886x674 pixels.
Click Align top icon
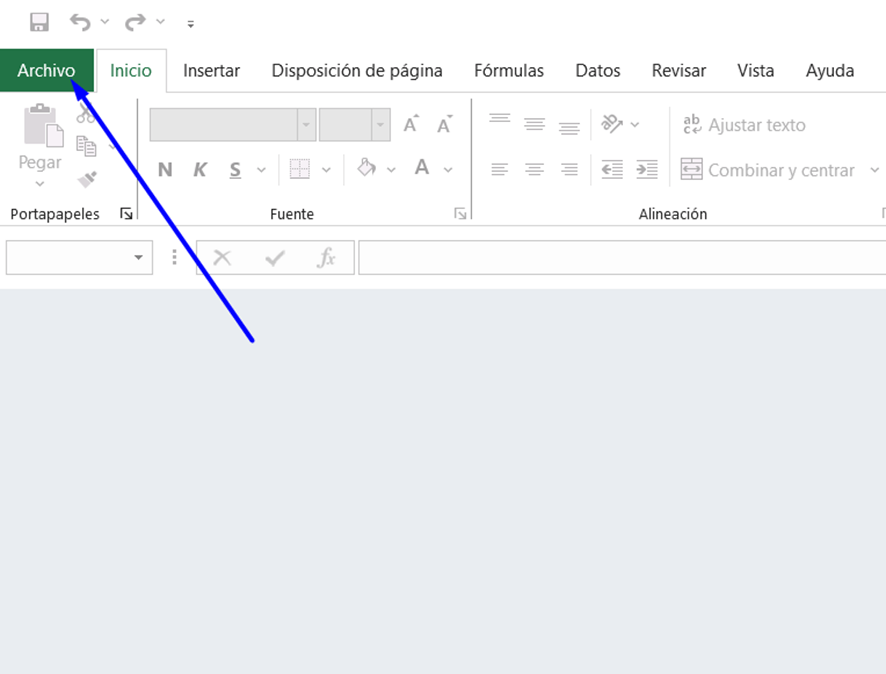(x=500, y=119)
